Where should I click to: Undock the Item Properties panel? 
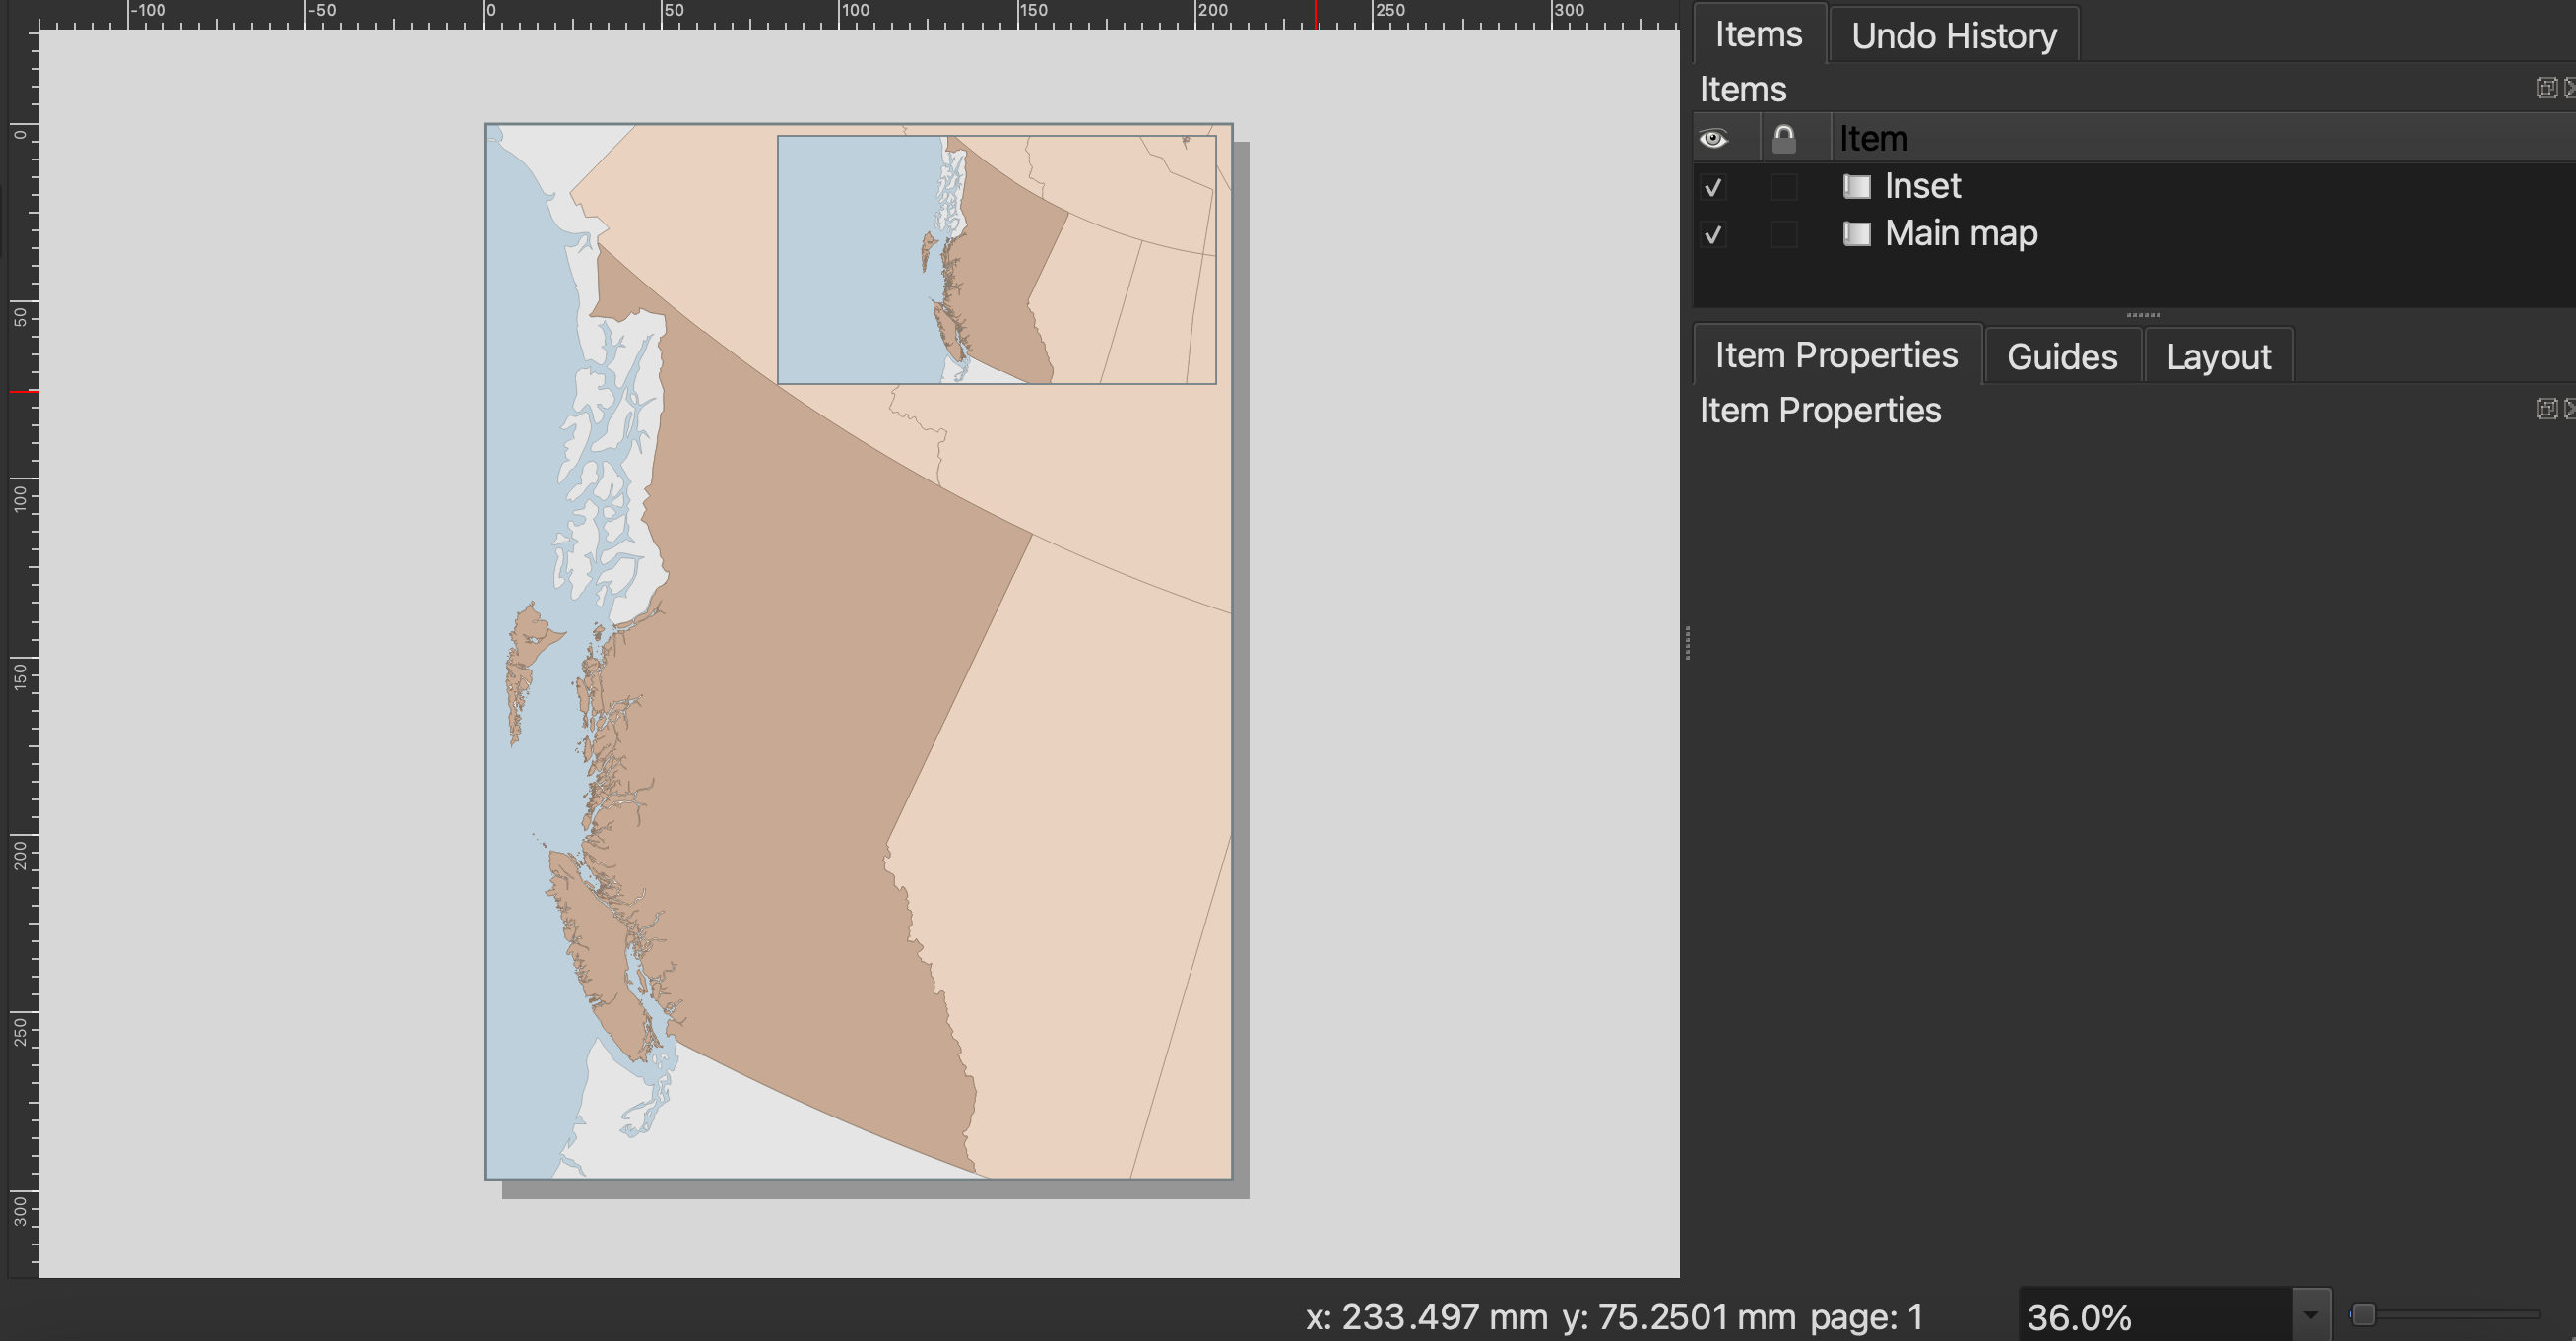pos(2545,409)
